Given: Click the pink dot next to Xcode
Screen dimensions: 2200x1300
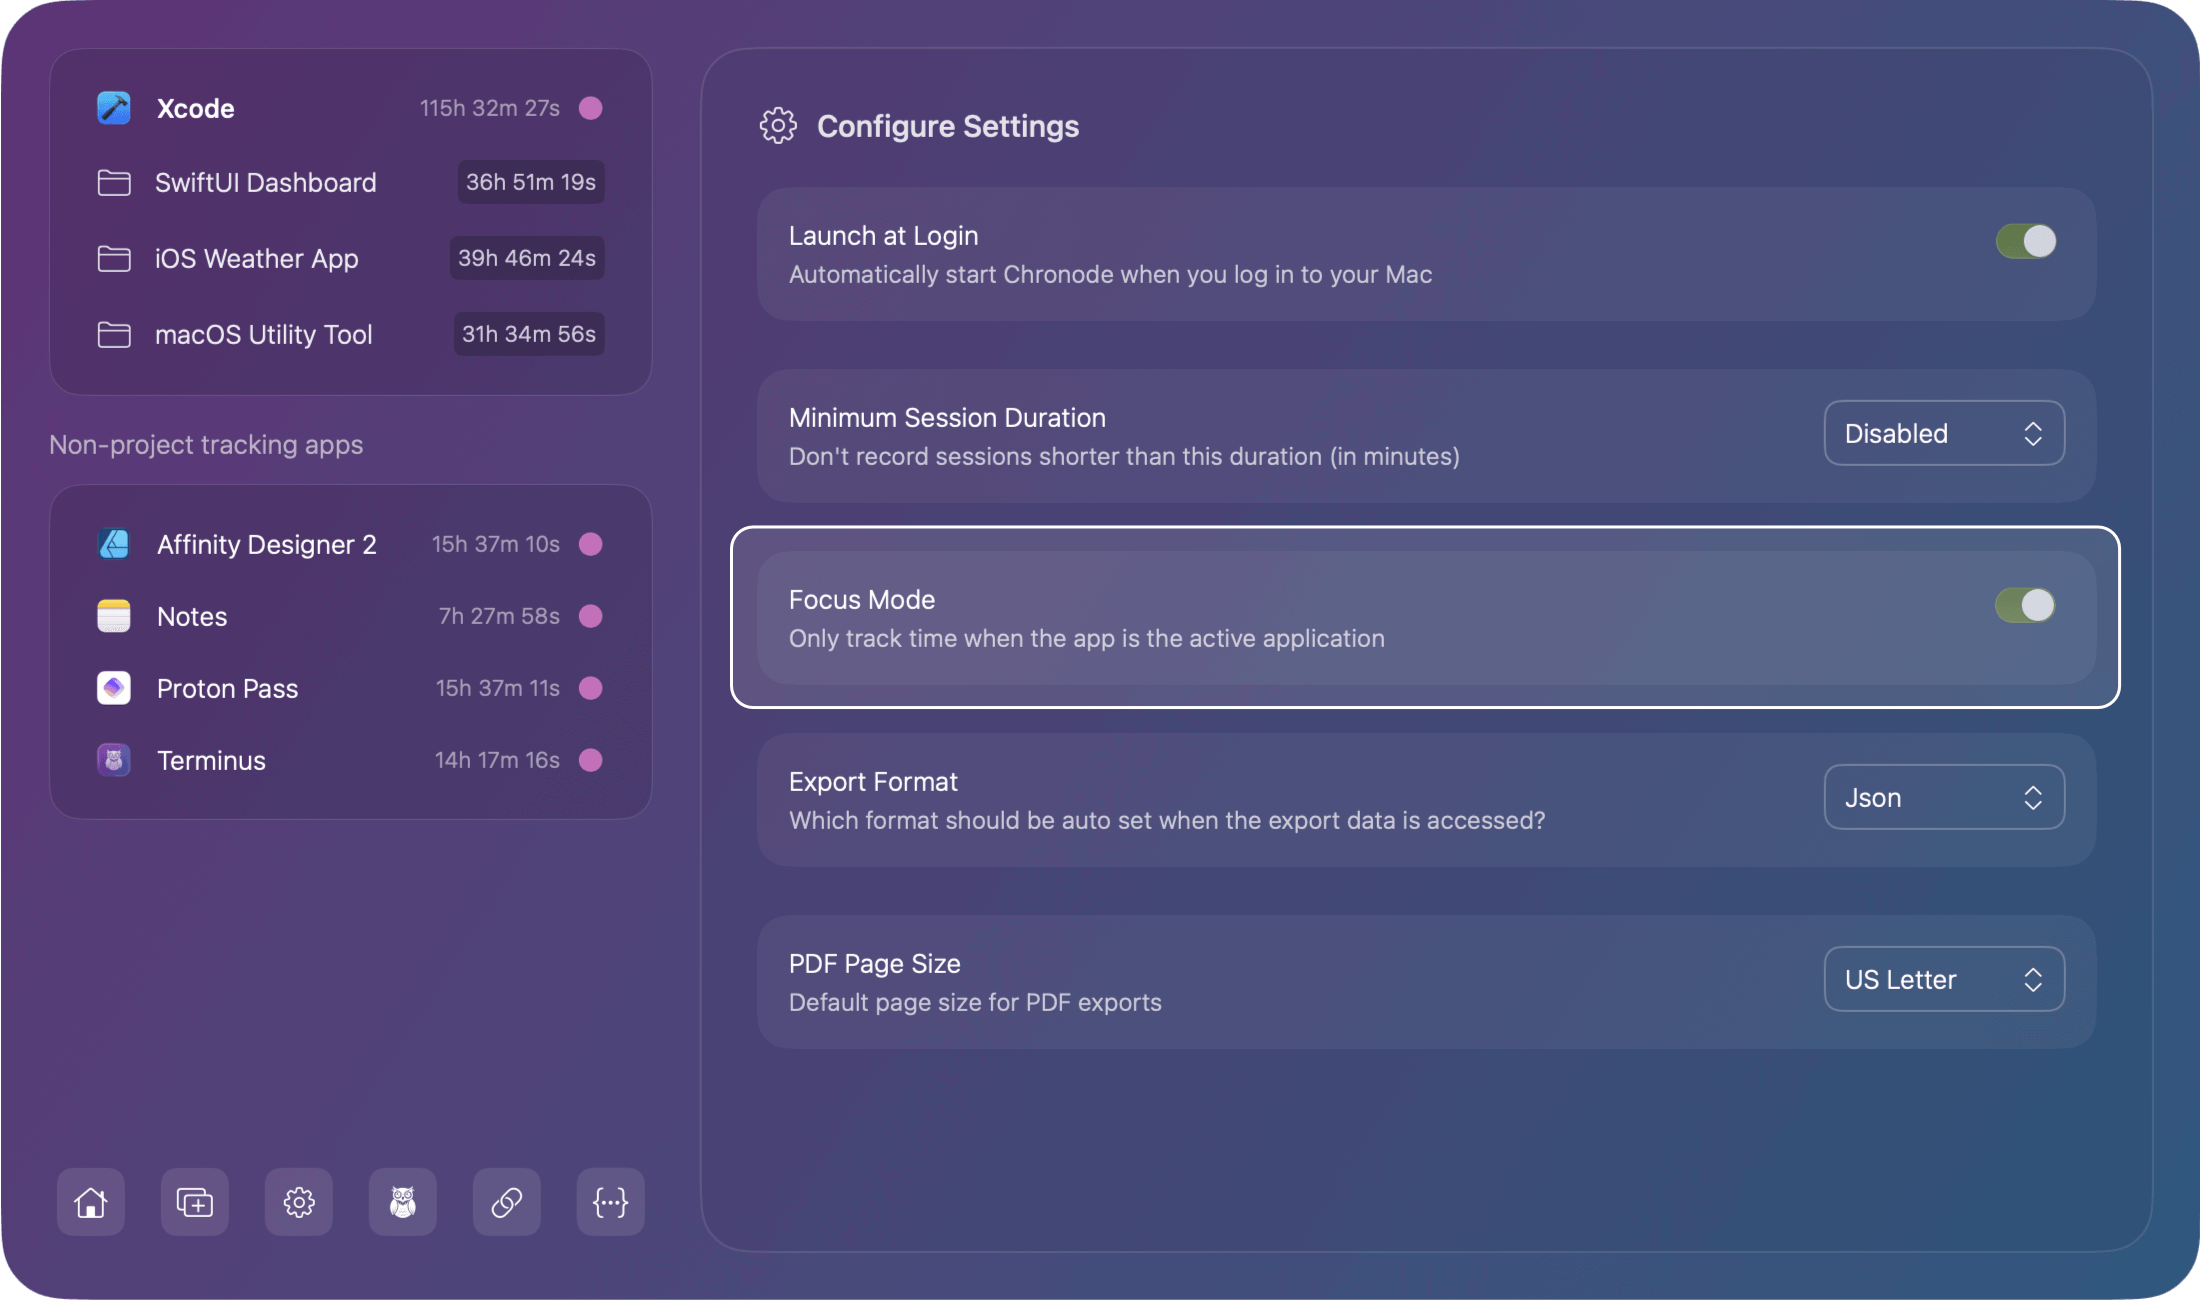Looking at the screenshot, I should pyautogui.click(x=591, y=108).
